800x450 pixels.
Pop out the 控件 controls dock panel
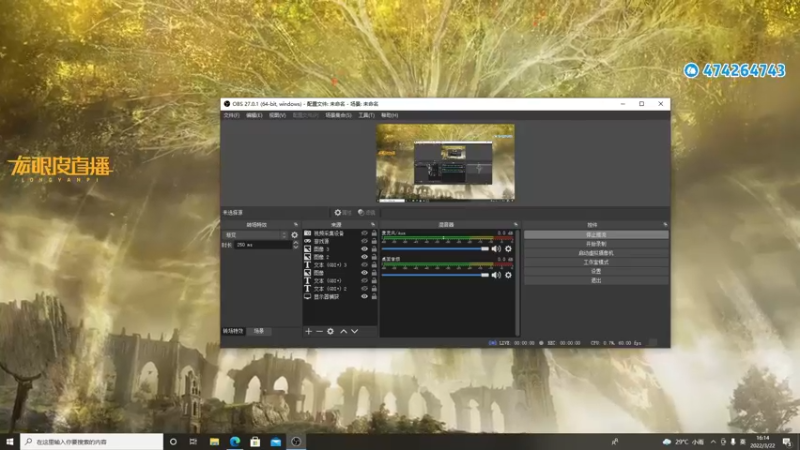click(x=665, y=224)
